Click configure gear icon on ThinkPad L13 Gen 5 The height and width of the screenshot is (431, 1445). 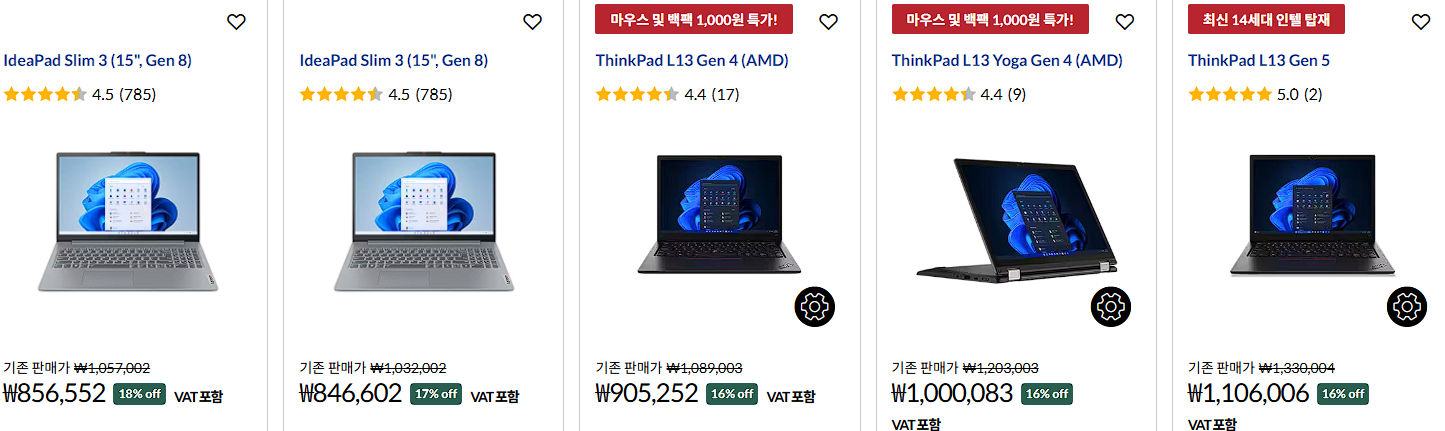1407,306
